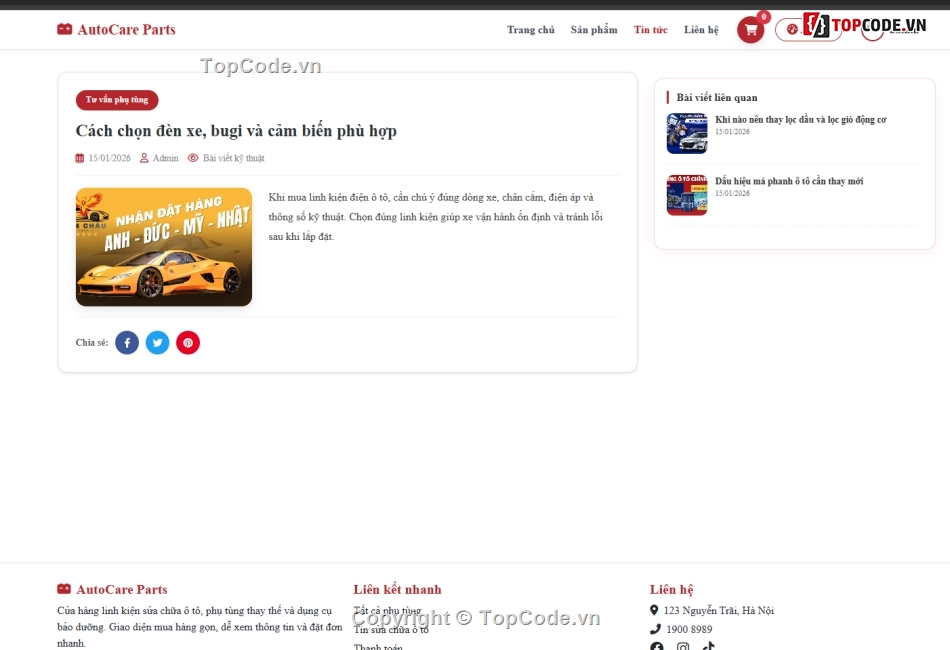Open footer TikTok social icon
This screenshot has height=650, width=950.
click(708, 646)
